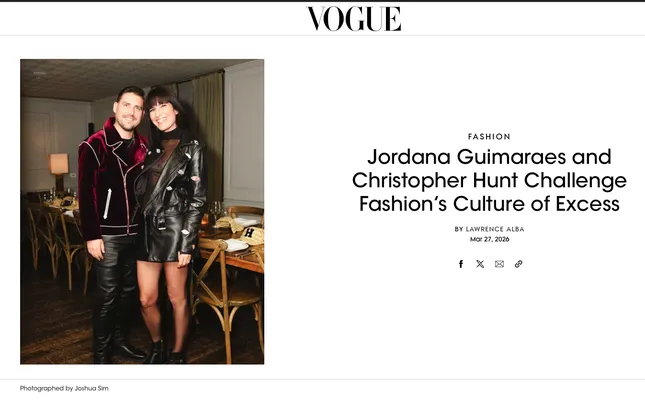Viewport: 645px width, 411px height.
Task: Click 'Christopher Hunt' in the headline
Action: click(435, 180)
